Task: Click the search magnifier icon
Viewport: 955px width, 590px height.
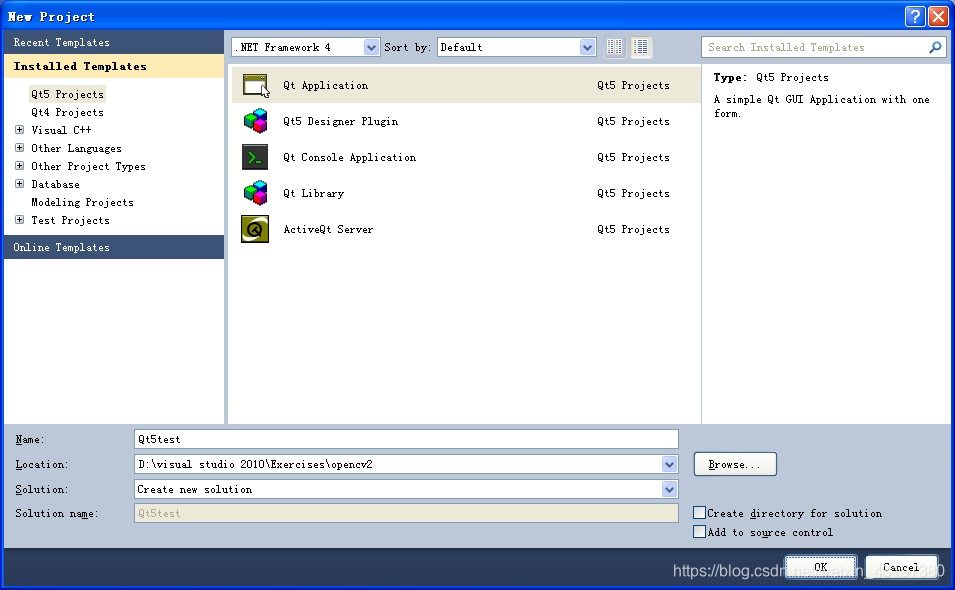Action: pos(935,46)
